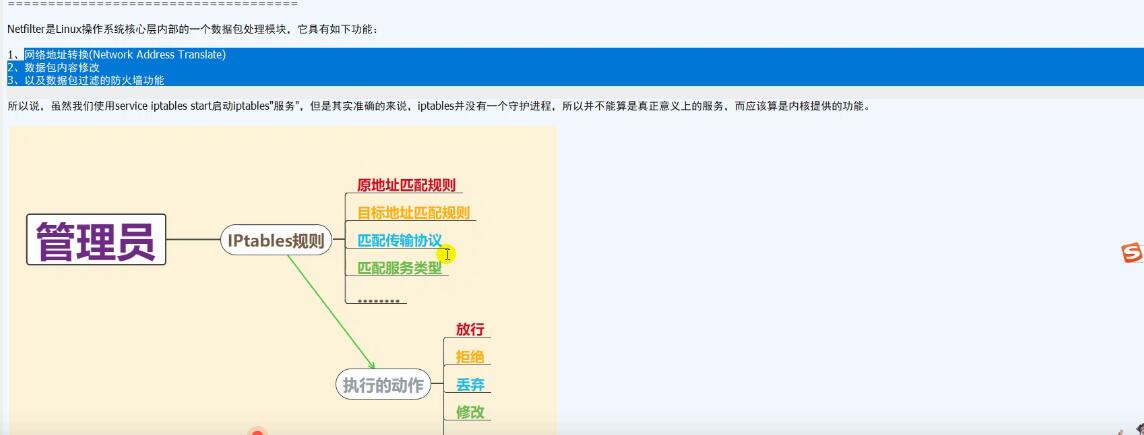The height and width of the screenshot is (435, 1144).
Task: Click the purple "管理员" node in the mind map
Action: tap(96, 239)
